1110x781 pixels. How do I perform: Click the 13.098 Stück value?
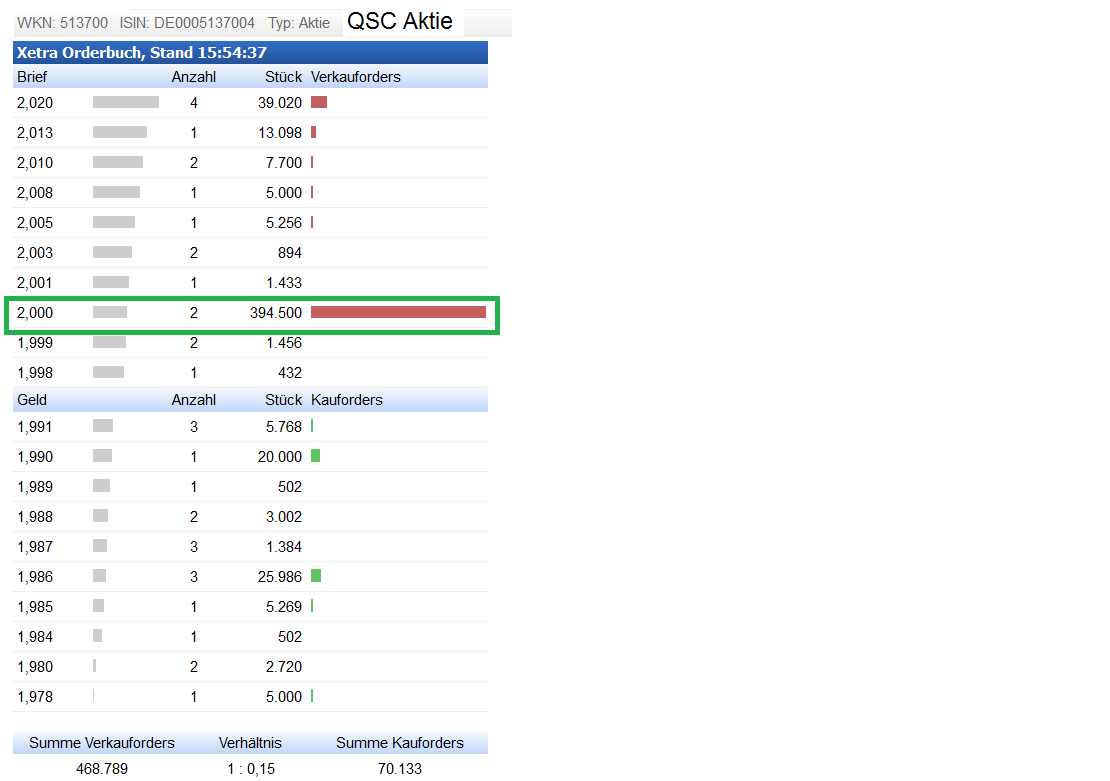click(x=280, y=132)
